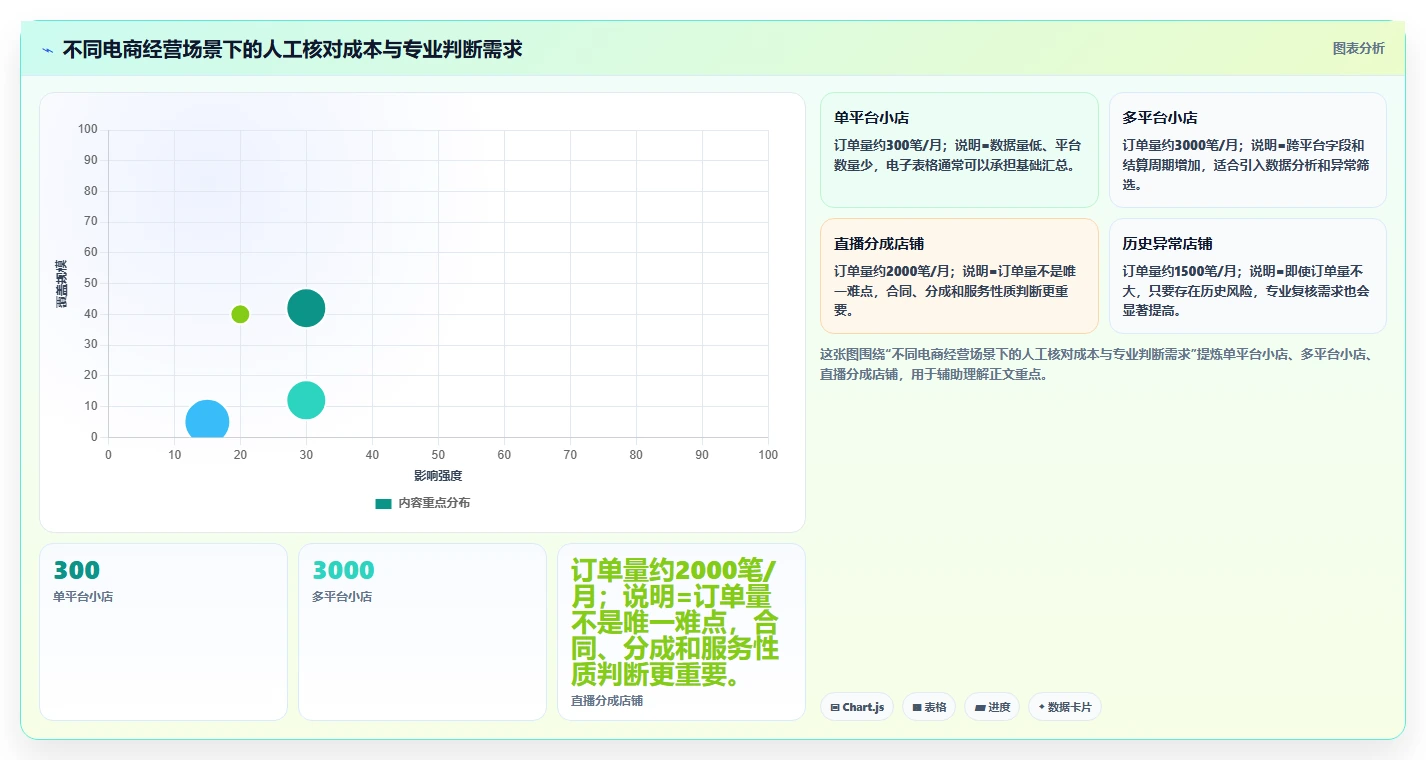This screenshot has width=1426, height=760.
Task: Click the 影响强度 x-axis label
Action: 438,476
